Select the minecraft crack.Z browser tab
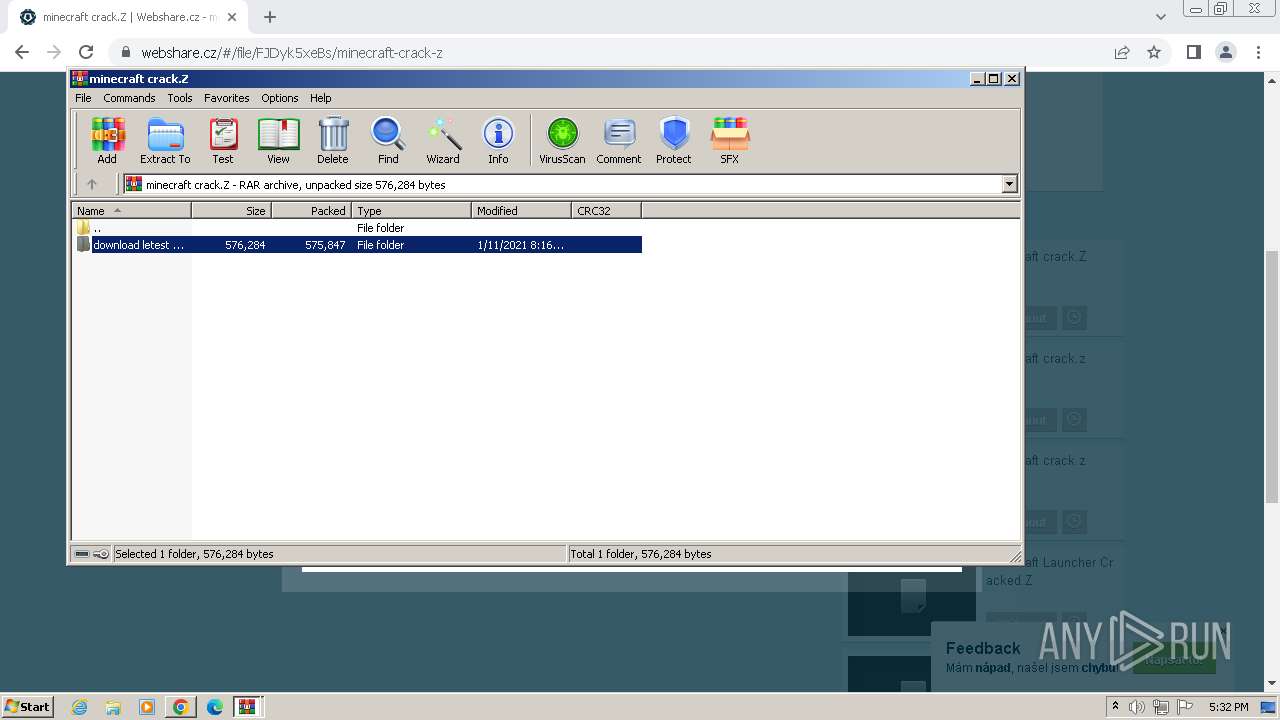Viewport: 1280px width, 720px height. (x=130, y=17)
